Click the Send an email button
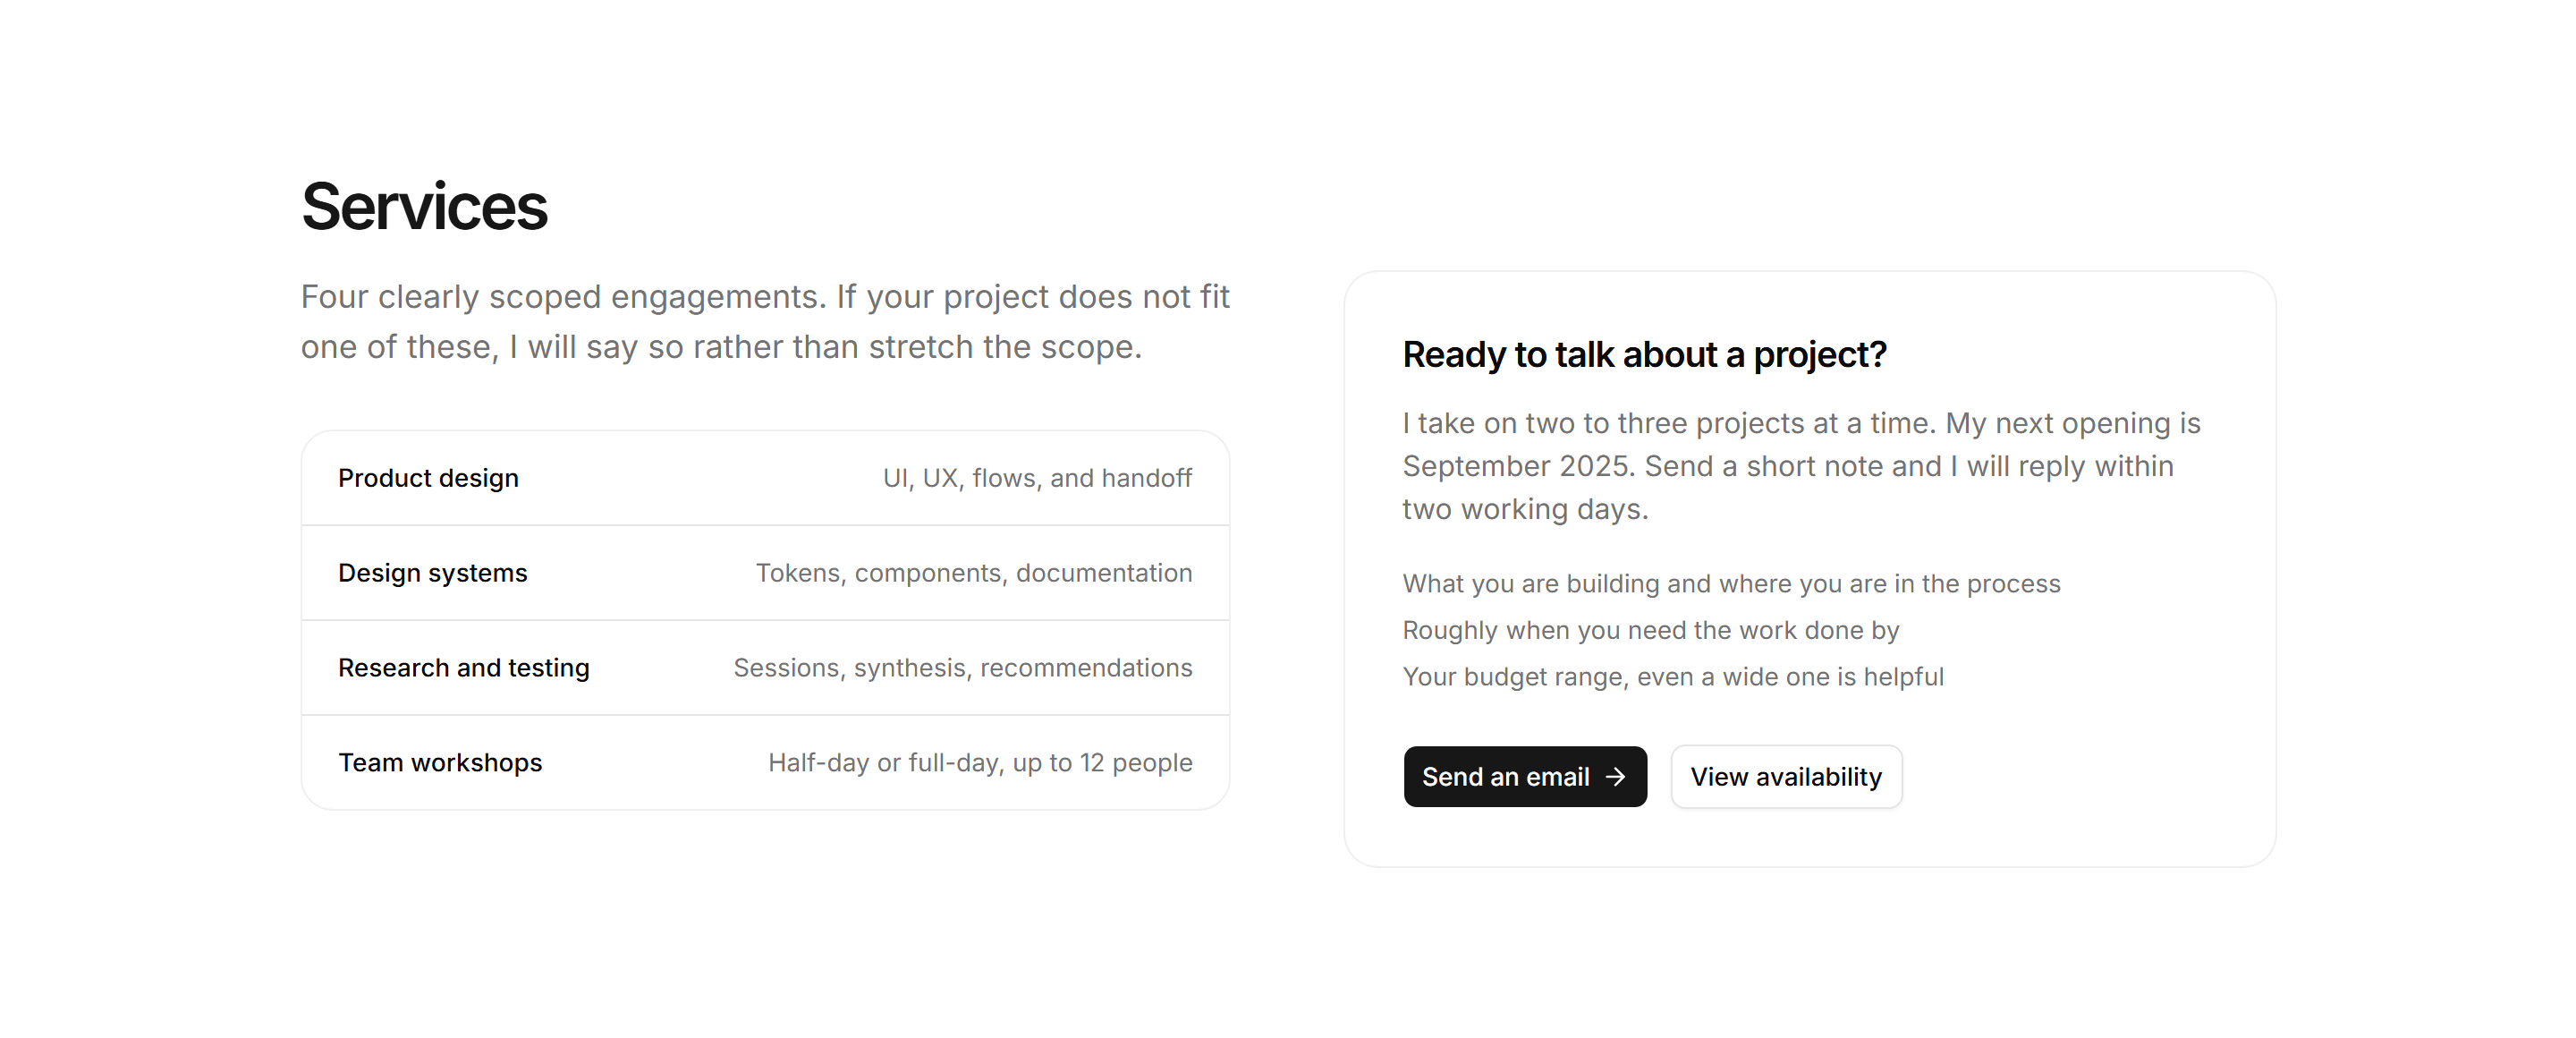 pyautogui.click(x=1525, y=777)
